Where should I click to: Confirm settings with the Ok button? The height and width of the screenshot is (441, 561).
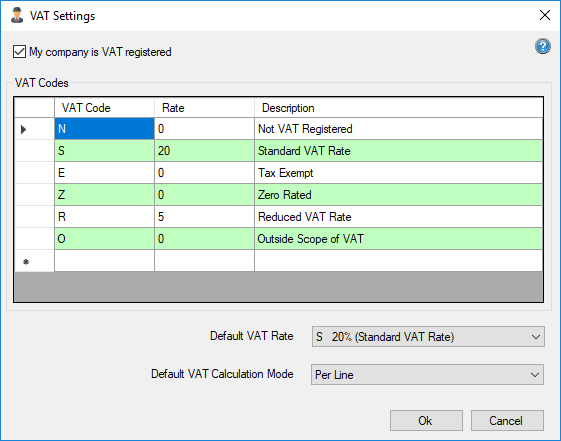click(x=426, y=421)
